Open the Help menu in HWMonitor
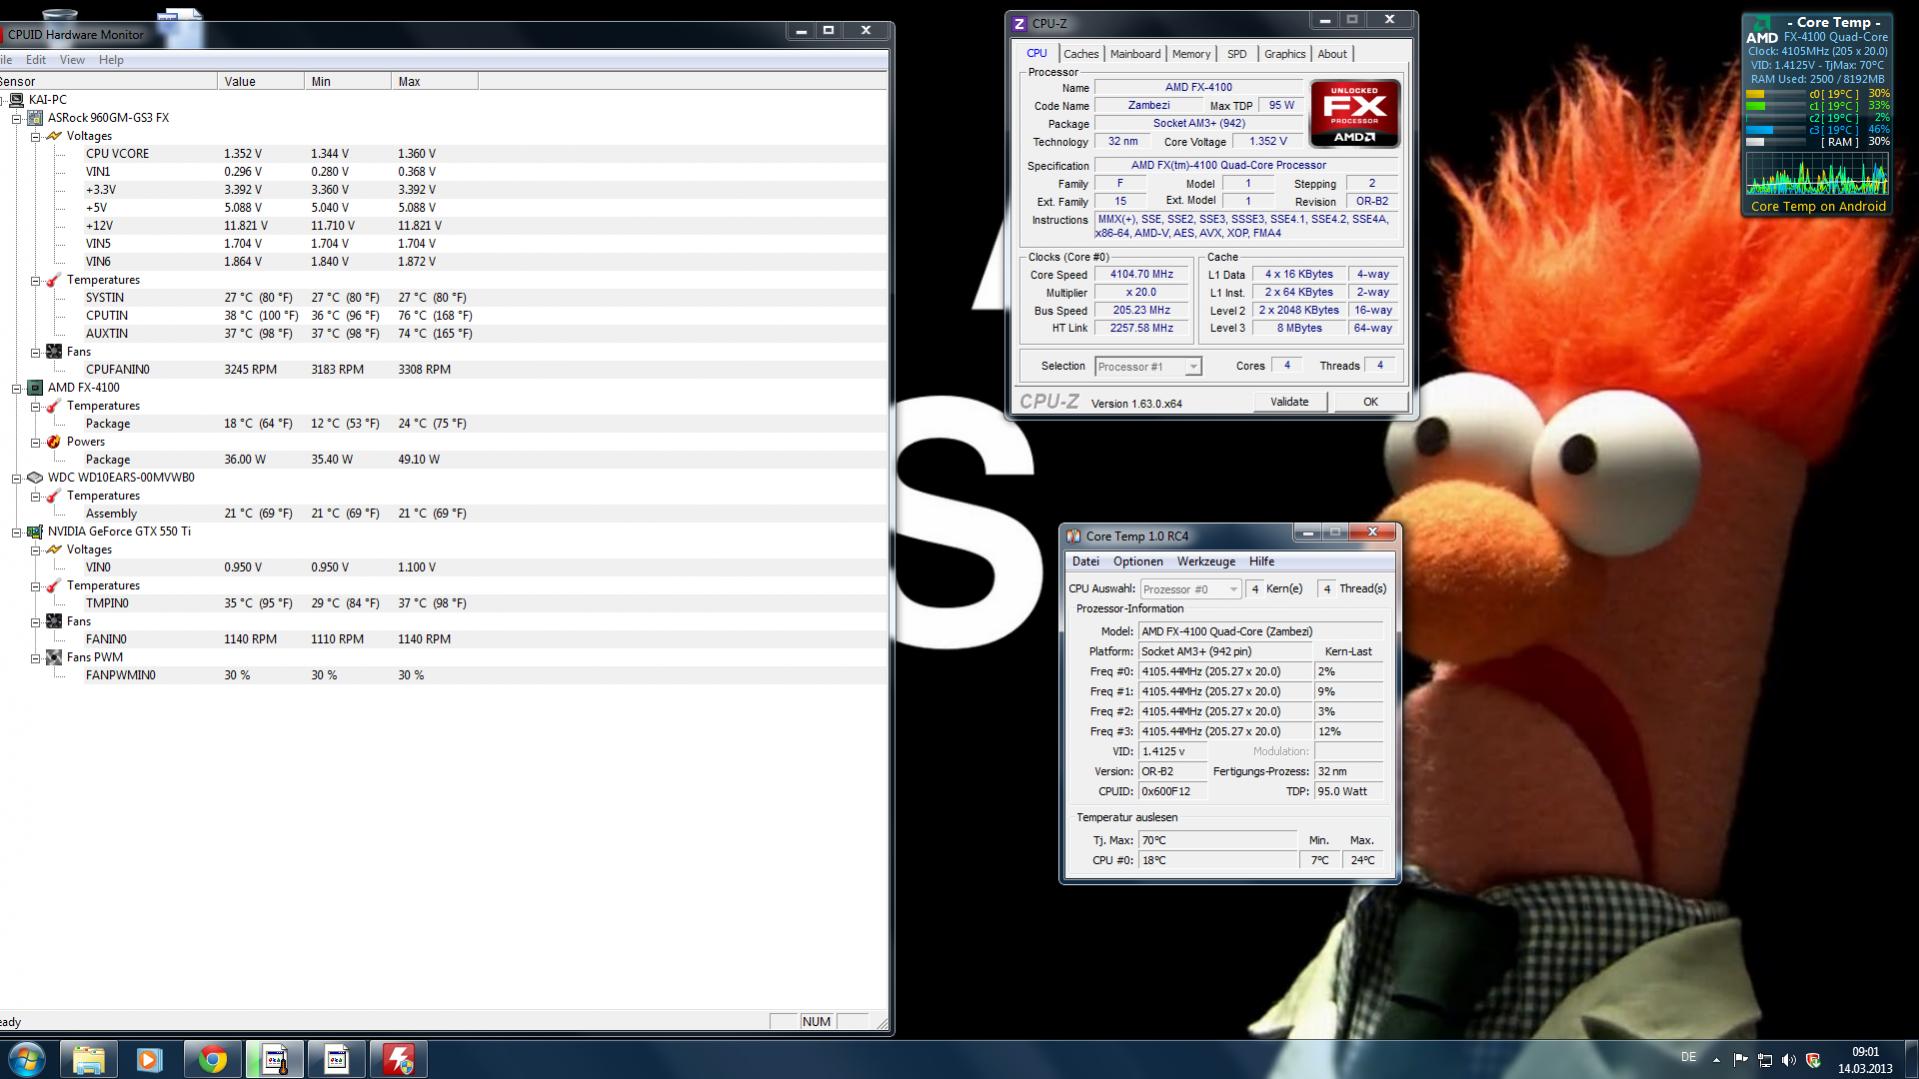Image resolution: width=1919 pixels, height=1079 pixels. pos(111,60)
